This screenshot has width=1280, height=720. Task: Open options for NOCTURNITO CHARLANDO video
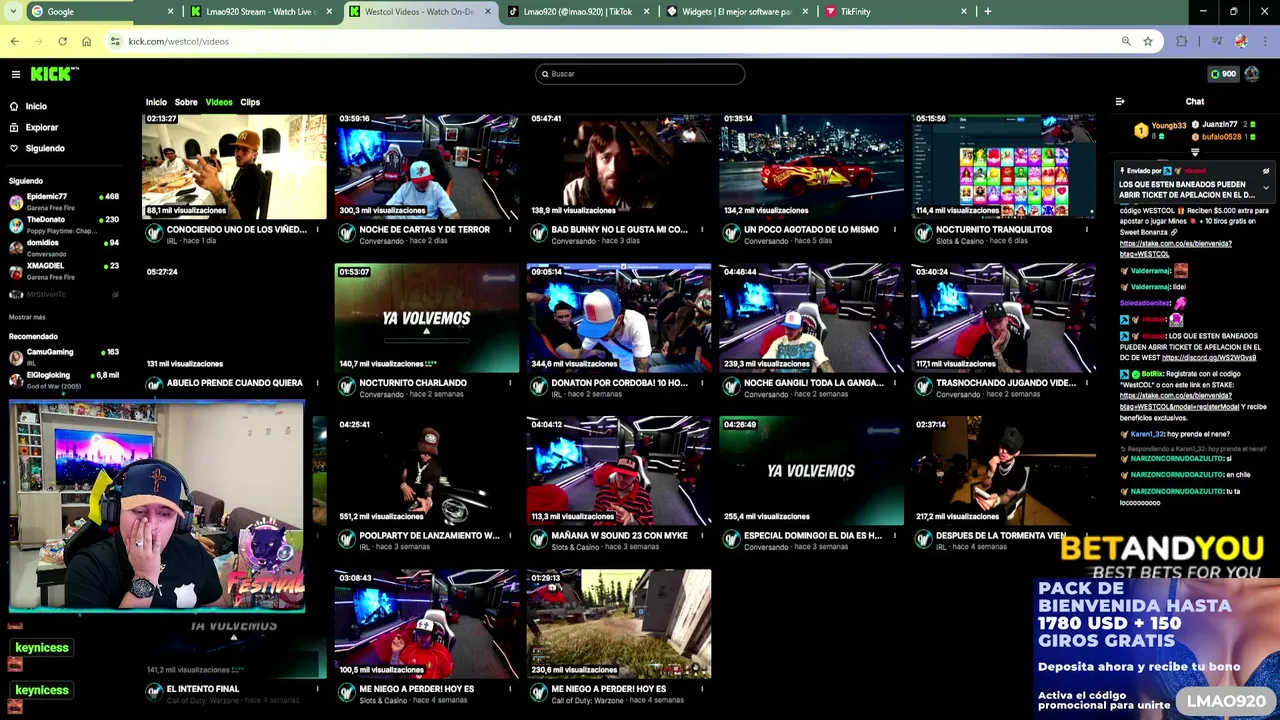point(510,383)
